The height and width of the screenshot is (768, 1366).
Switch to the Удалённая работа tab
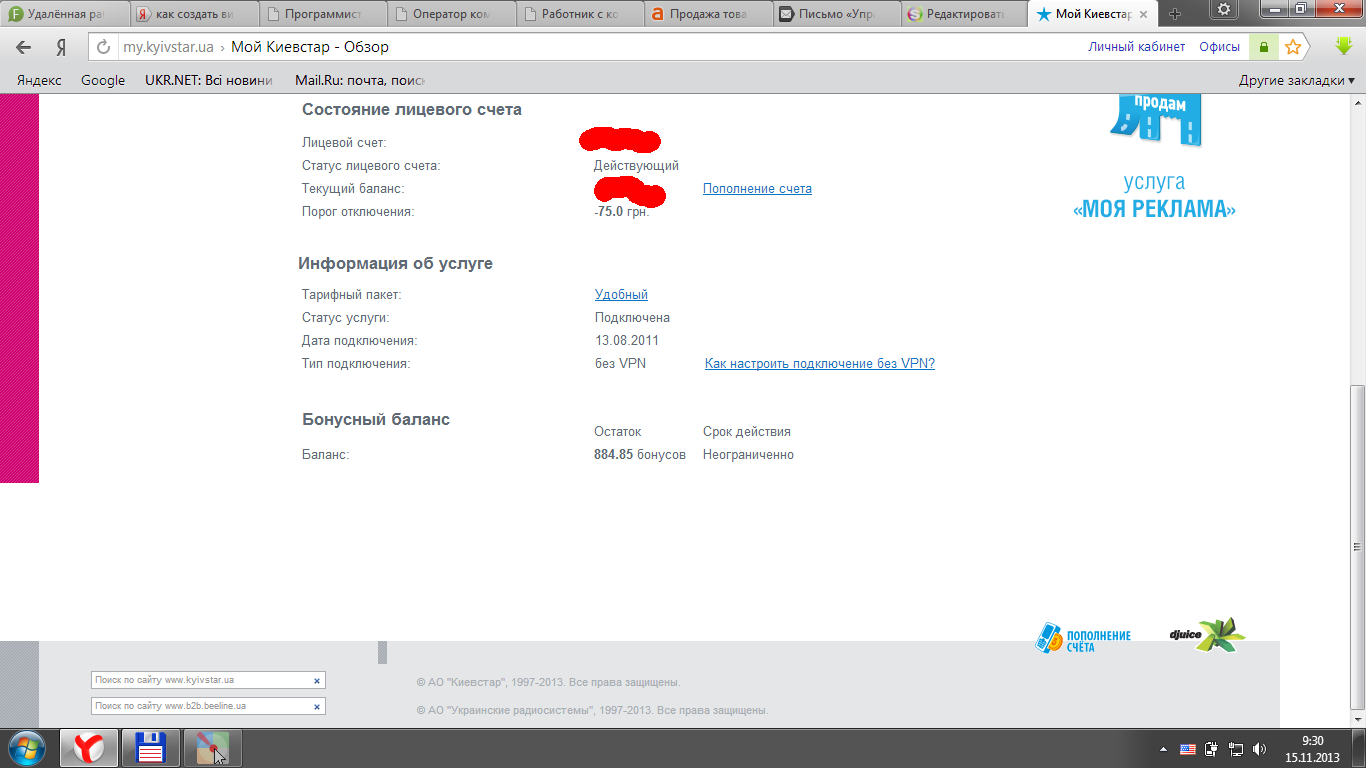pos(66,14)
